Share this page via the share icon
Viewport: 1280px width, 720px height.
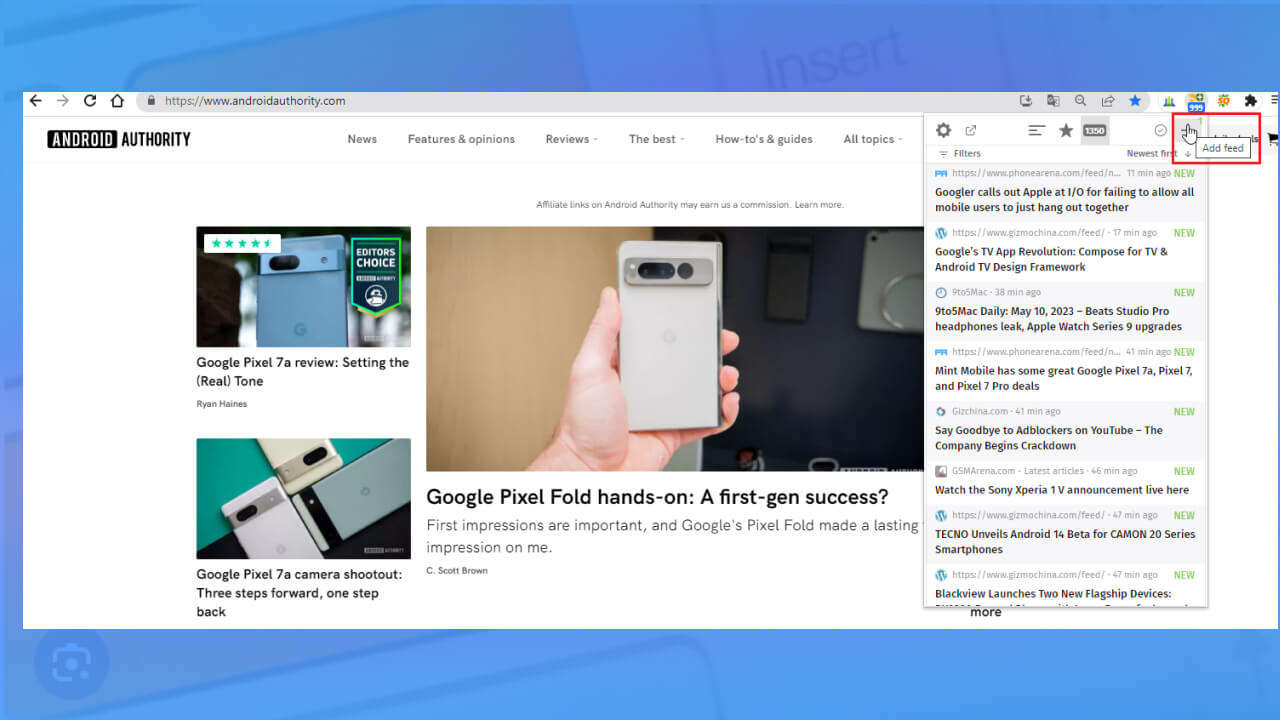1108,101
